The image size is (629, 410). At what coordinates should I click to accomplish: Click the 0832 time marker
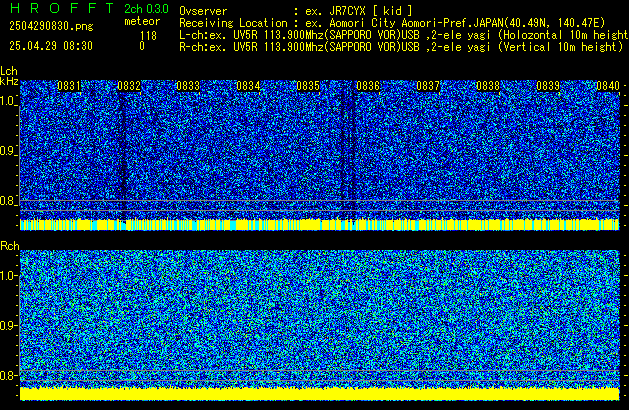(x=129, y=86)
